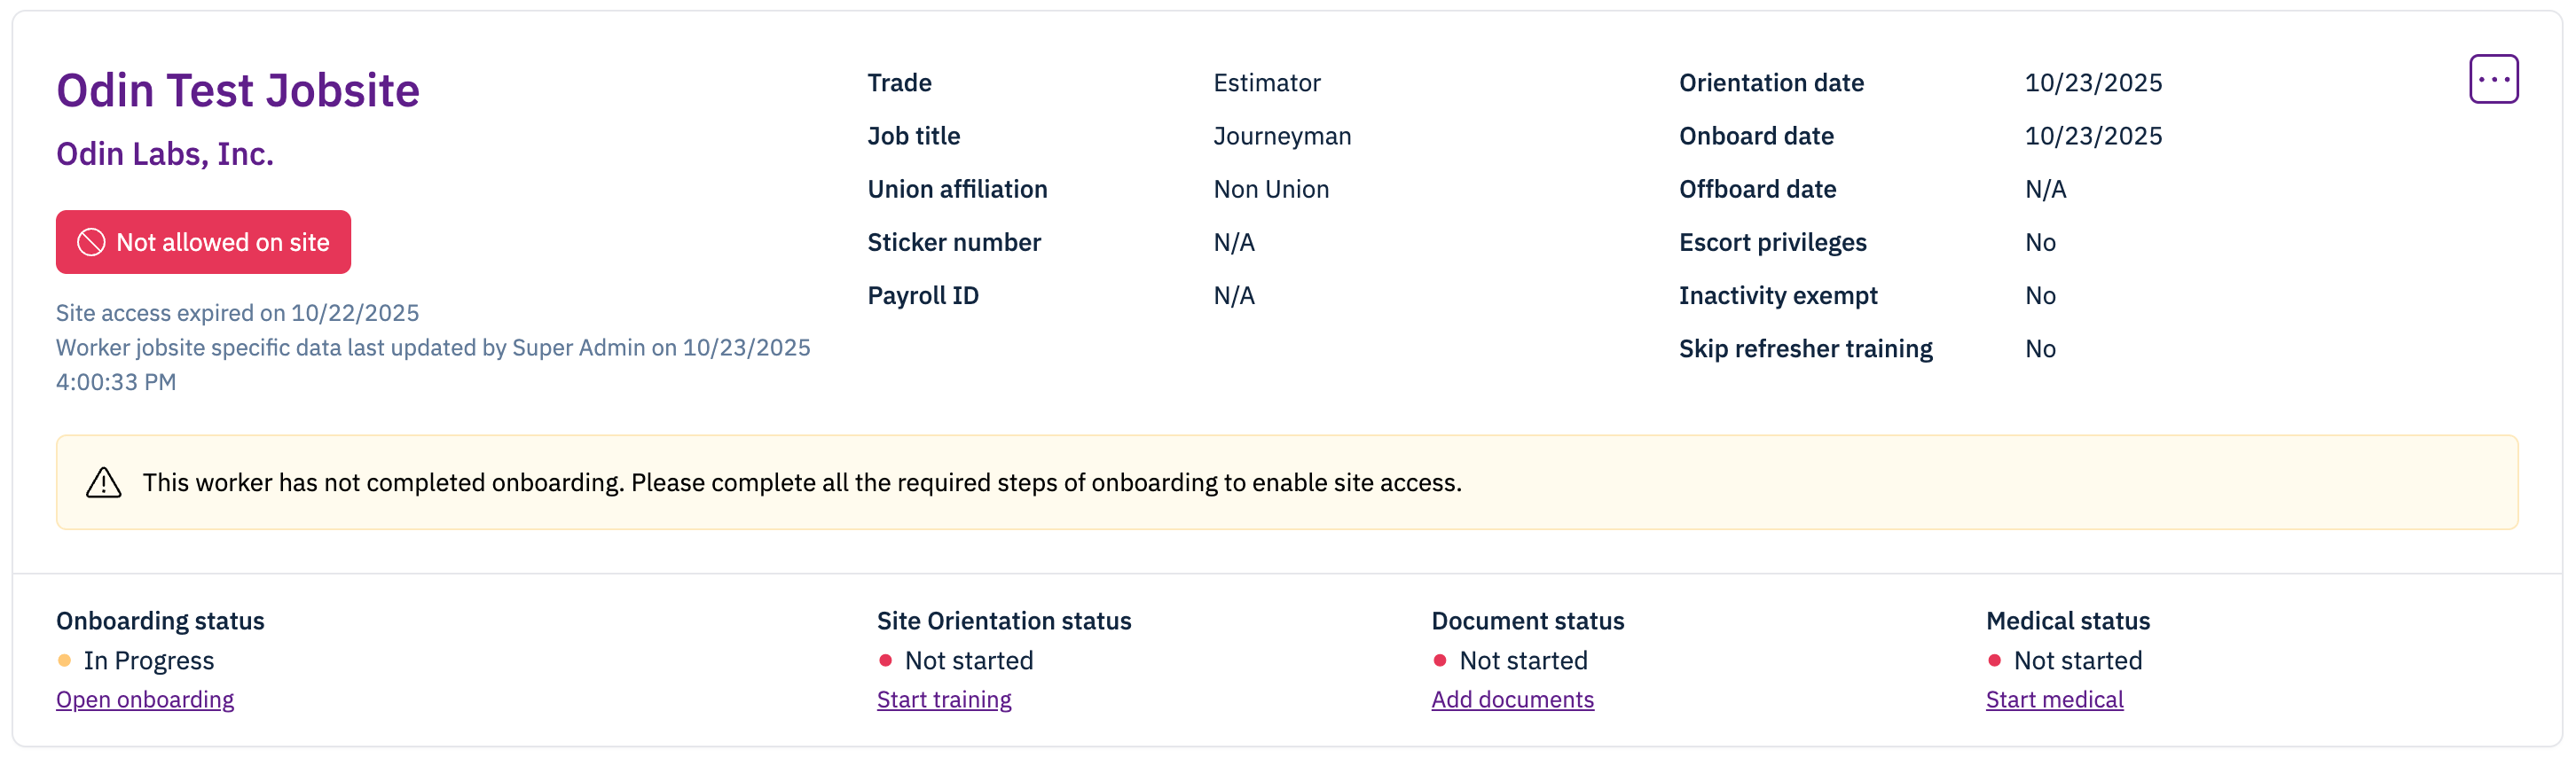This screenshot has height=766, width=2576.
Task: Click the onboarding incomplete warning message text
Action: coord(801,483)
